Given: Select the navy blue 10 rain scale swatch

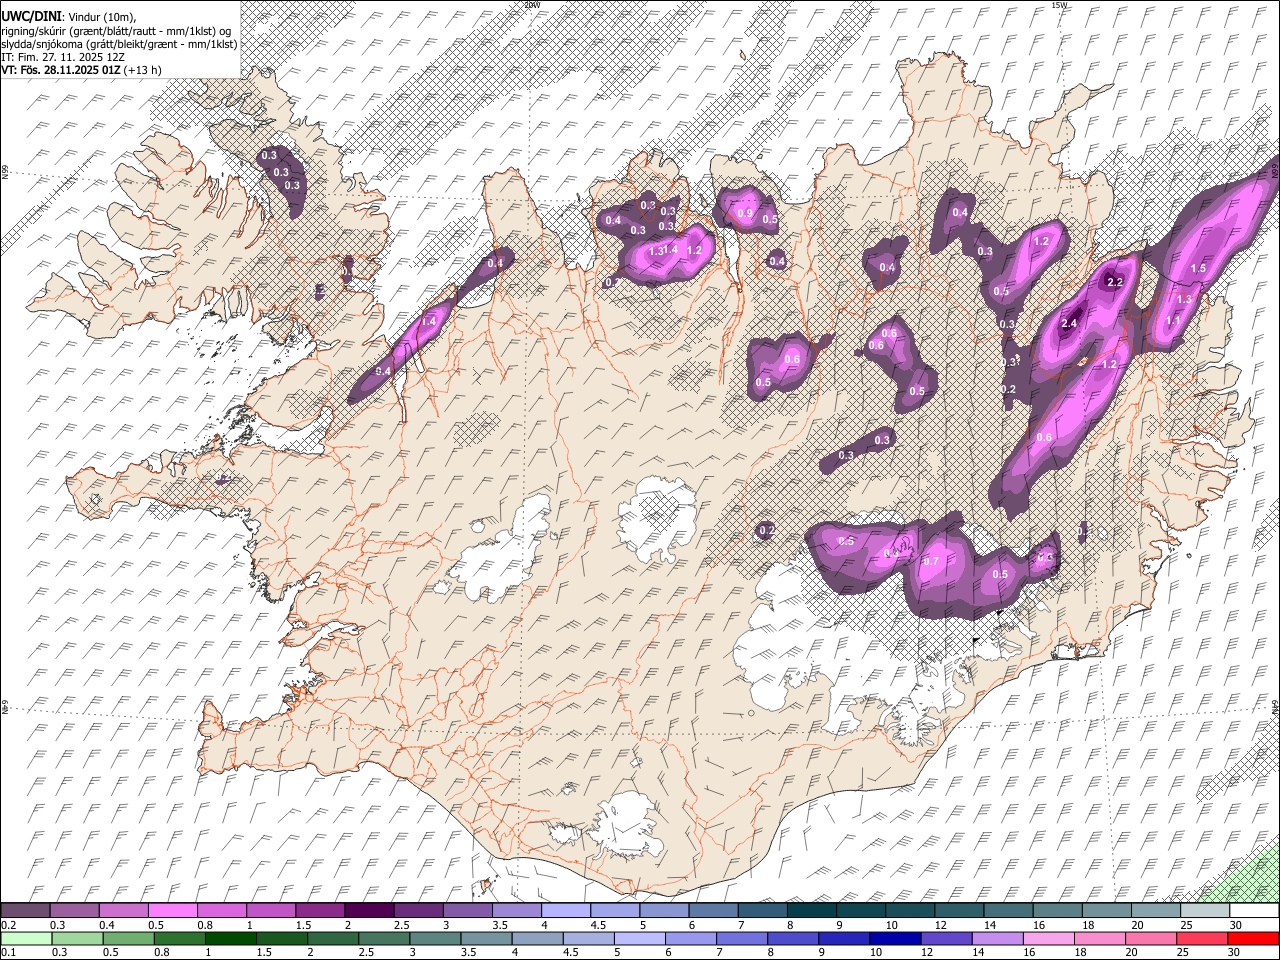Looking at the screenshot, I should pyautogui.click(x=894, y=939).
